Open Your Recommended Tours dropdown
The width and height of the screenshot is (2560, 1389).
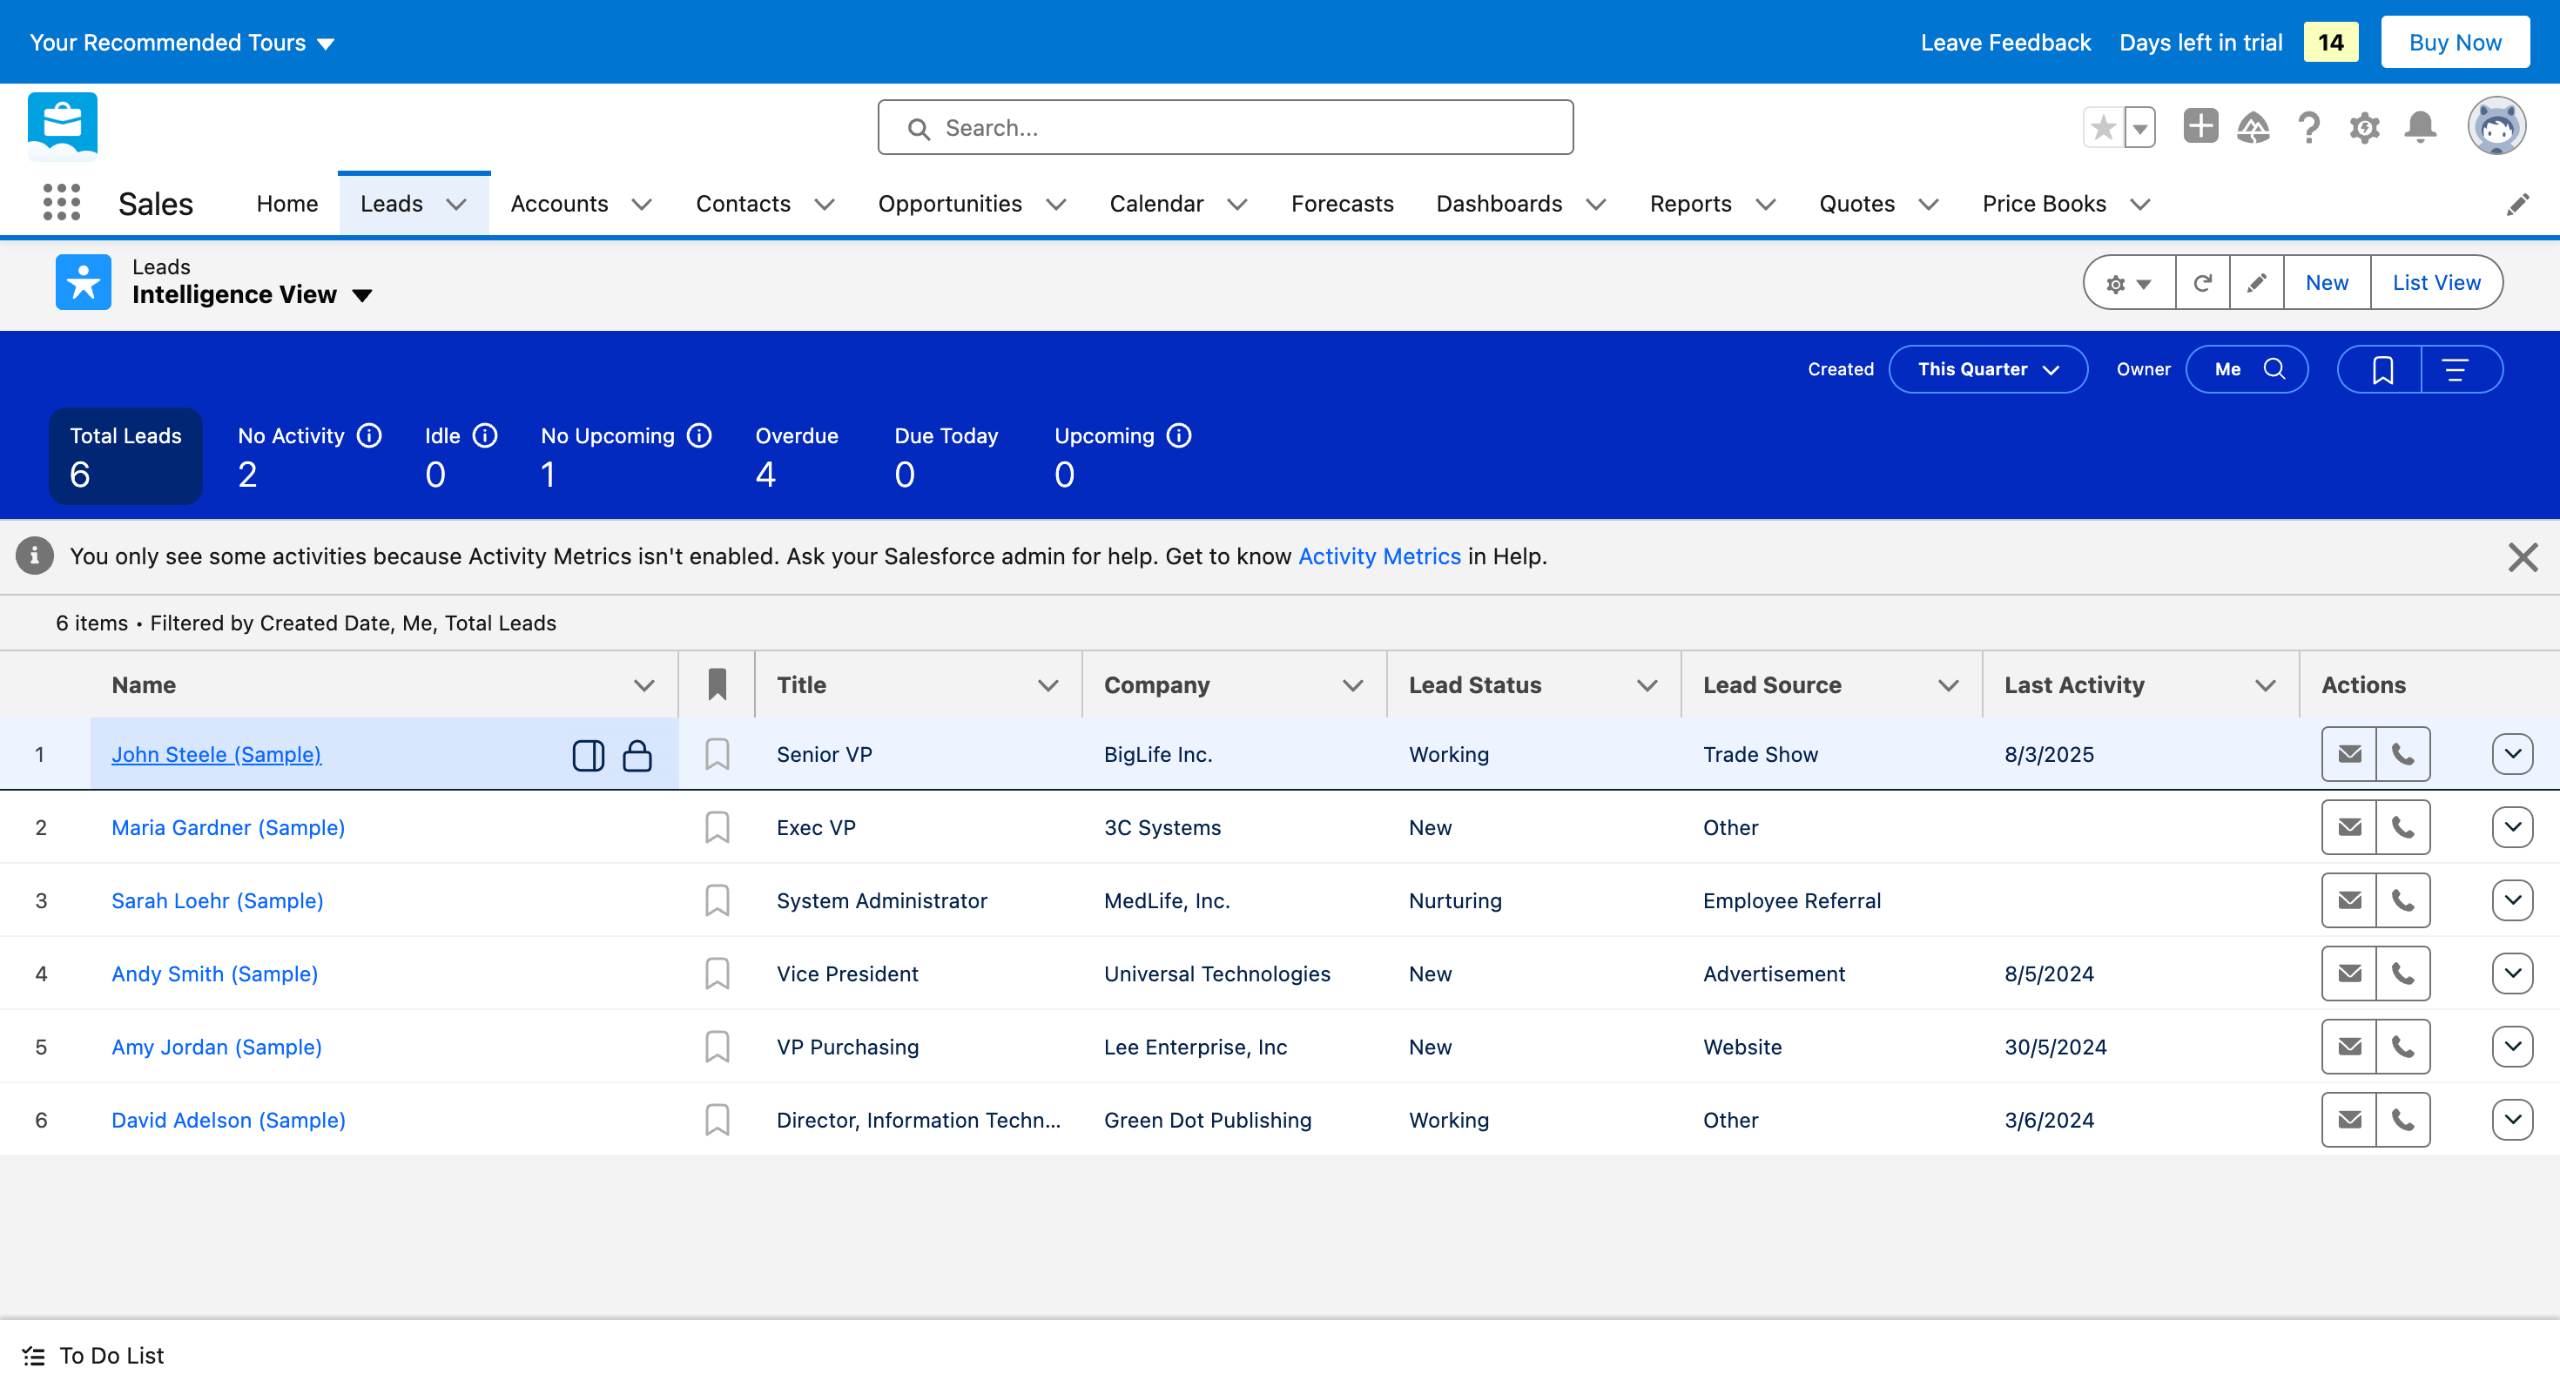(182, 42)
